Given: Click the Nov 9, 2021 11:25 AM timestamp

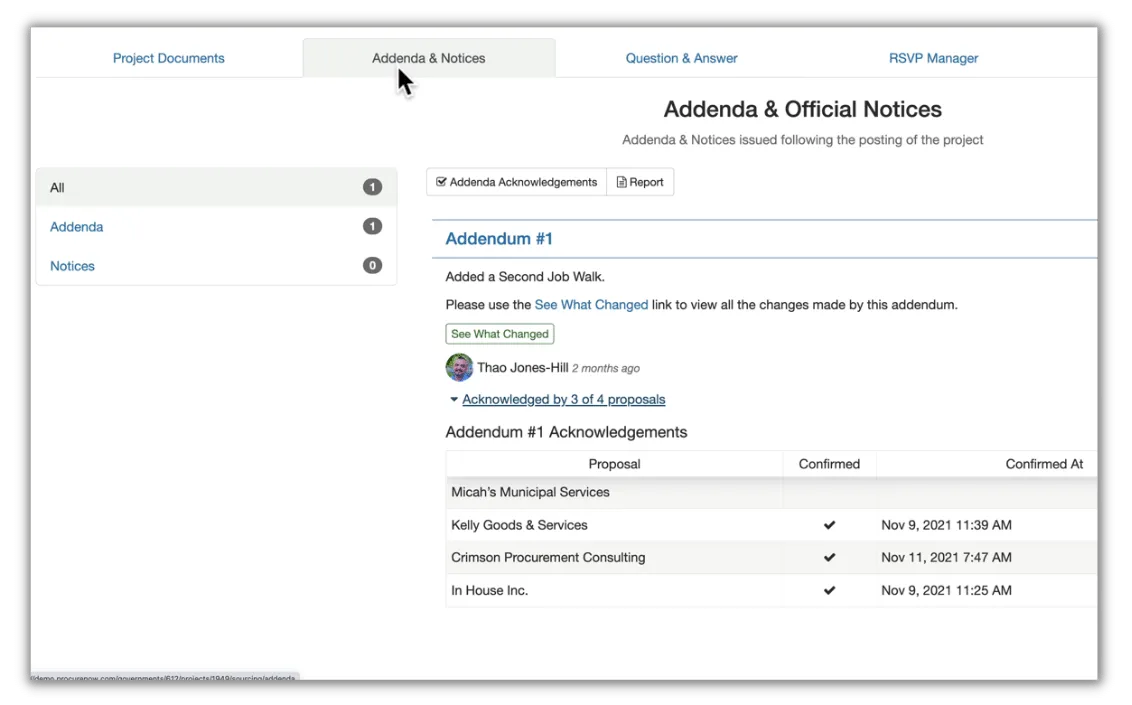Looking at the screenshot, I should 946,590.
